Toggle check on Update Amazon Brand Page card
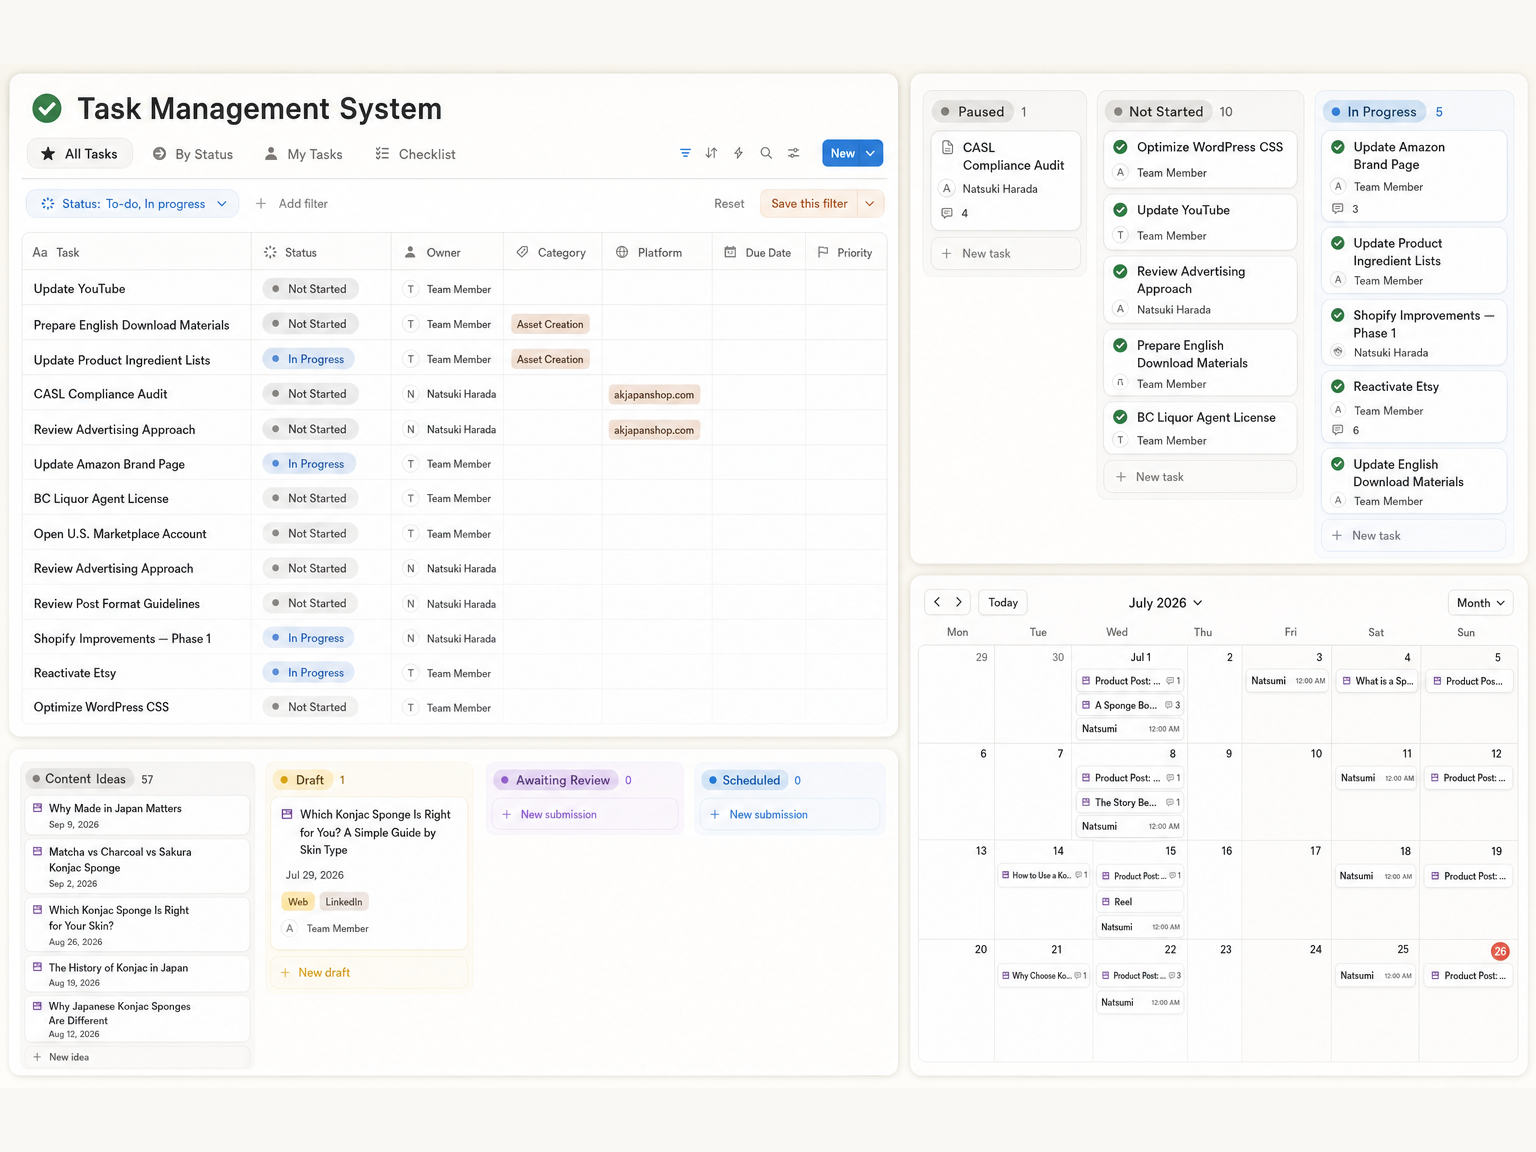The image size is (1536, 1152). coord(1338,146)
